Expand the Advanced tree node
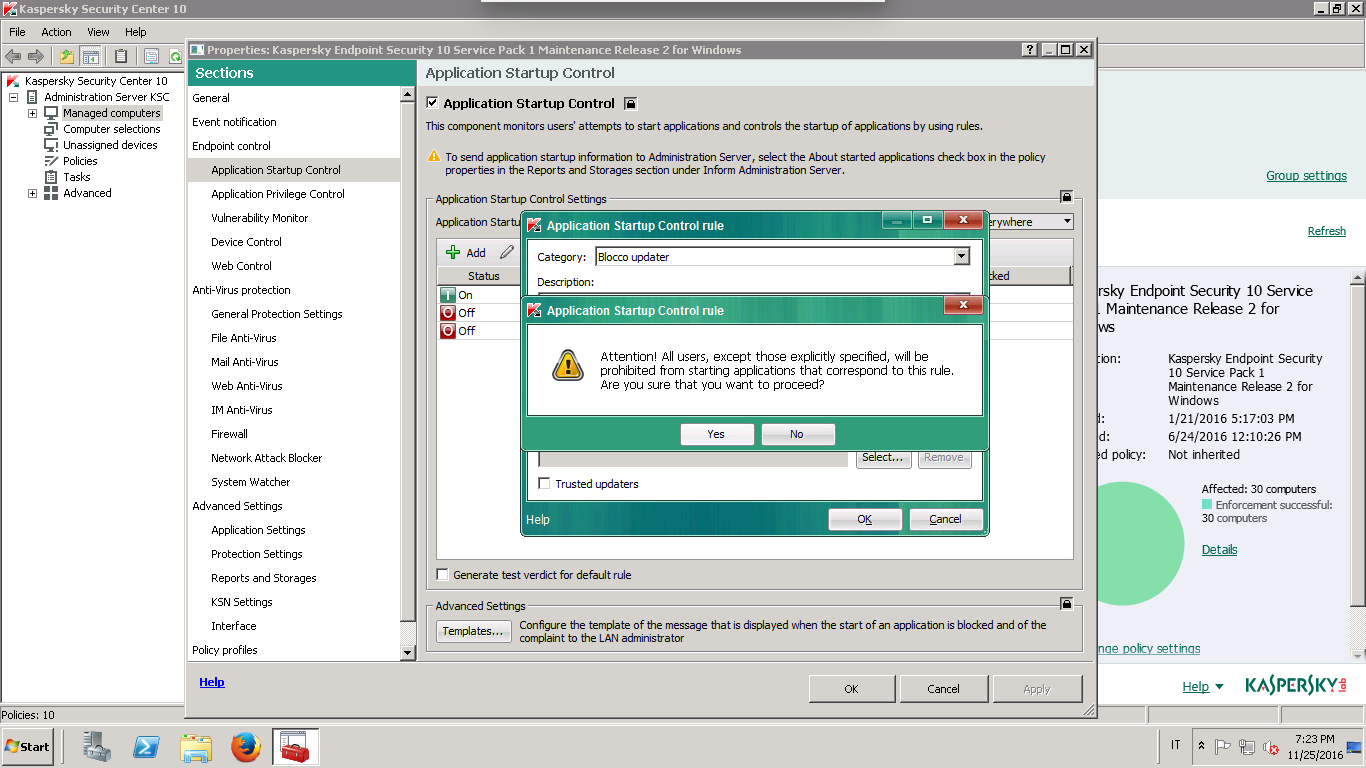 click(x=32, y=193)
